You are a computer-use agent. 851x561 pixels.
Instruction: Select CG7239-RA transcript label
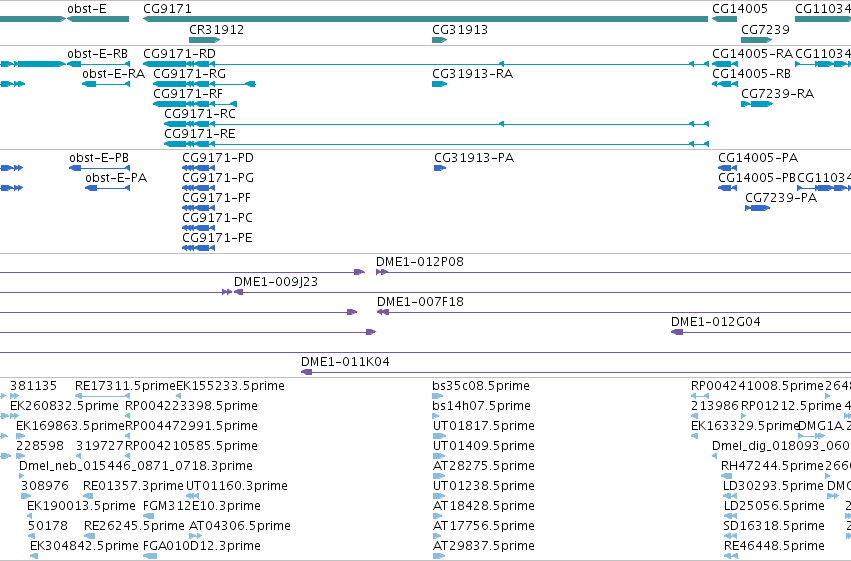point(778,94)
